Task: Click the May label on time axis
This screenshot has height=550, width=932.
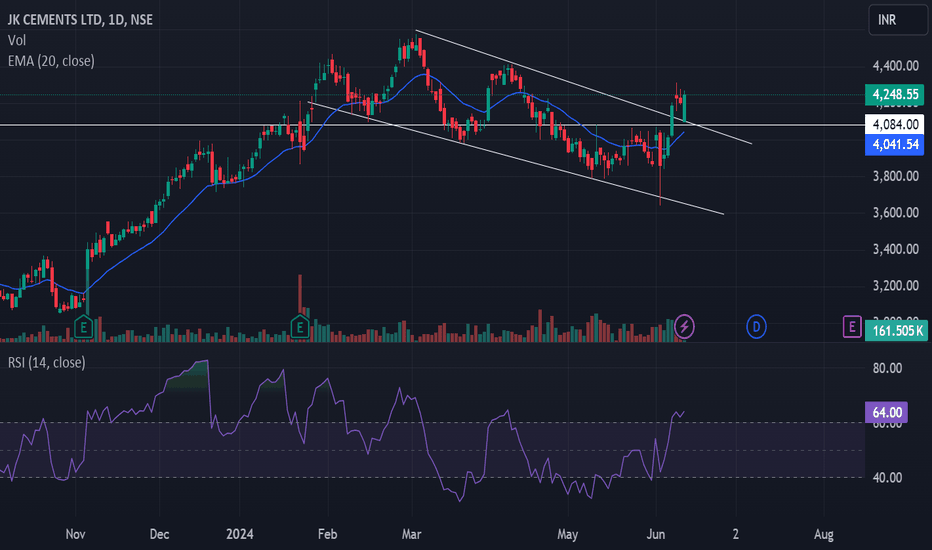Action: point(568,534)
